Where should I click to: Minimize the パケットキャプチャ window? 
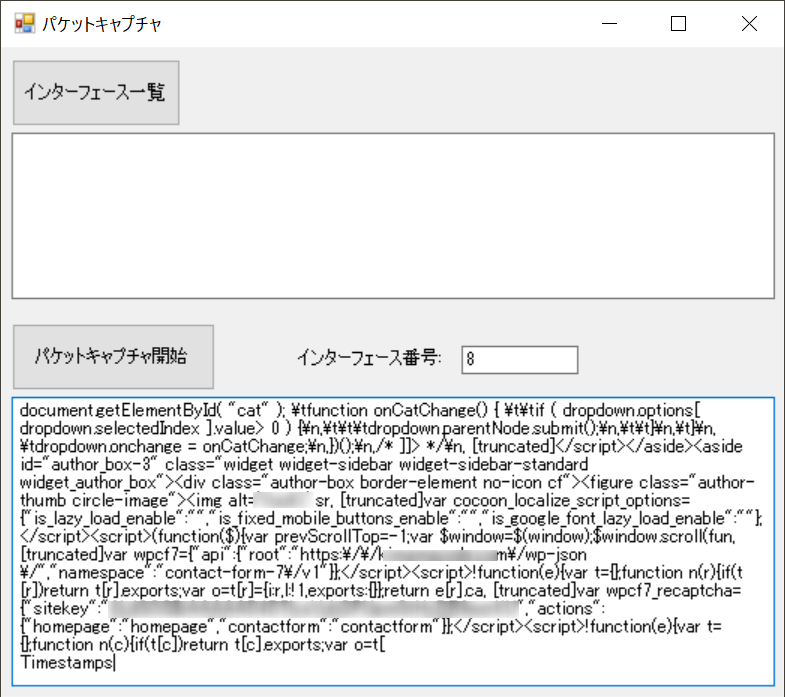tap(609, 24)
